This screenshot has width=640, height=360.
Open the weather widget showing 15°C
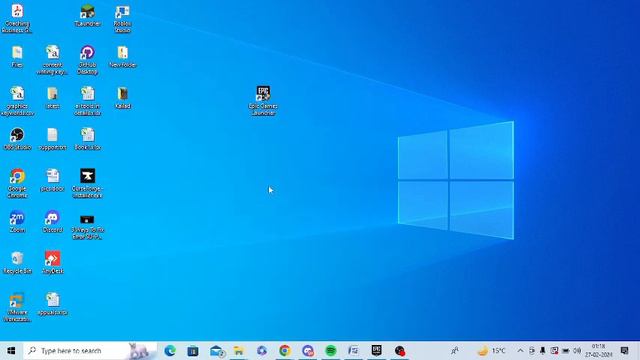(x=492, y=351)
